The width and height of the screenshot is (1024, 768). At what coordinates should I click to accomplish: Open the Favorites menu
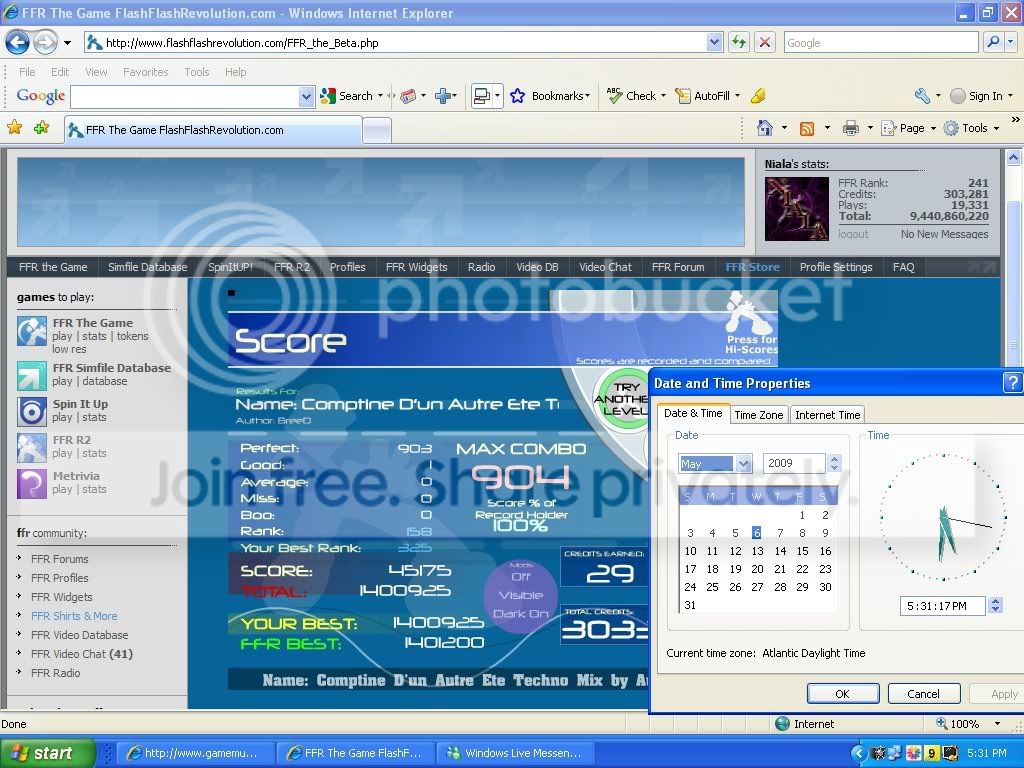(145, 72)
